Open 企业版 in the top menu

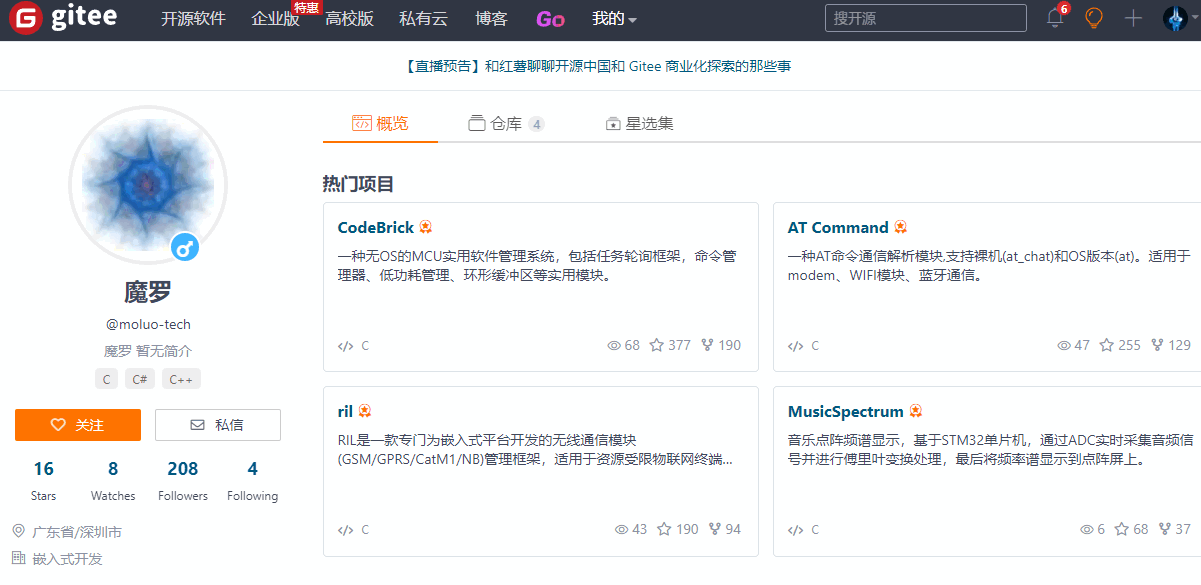coord(275,18)
